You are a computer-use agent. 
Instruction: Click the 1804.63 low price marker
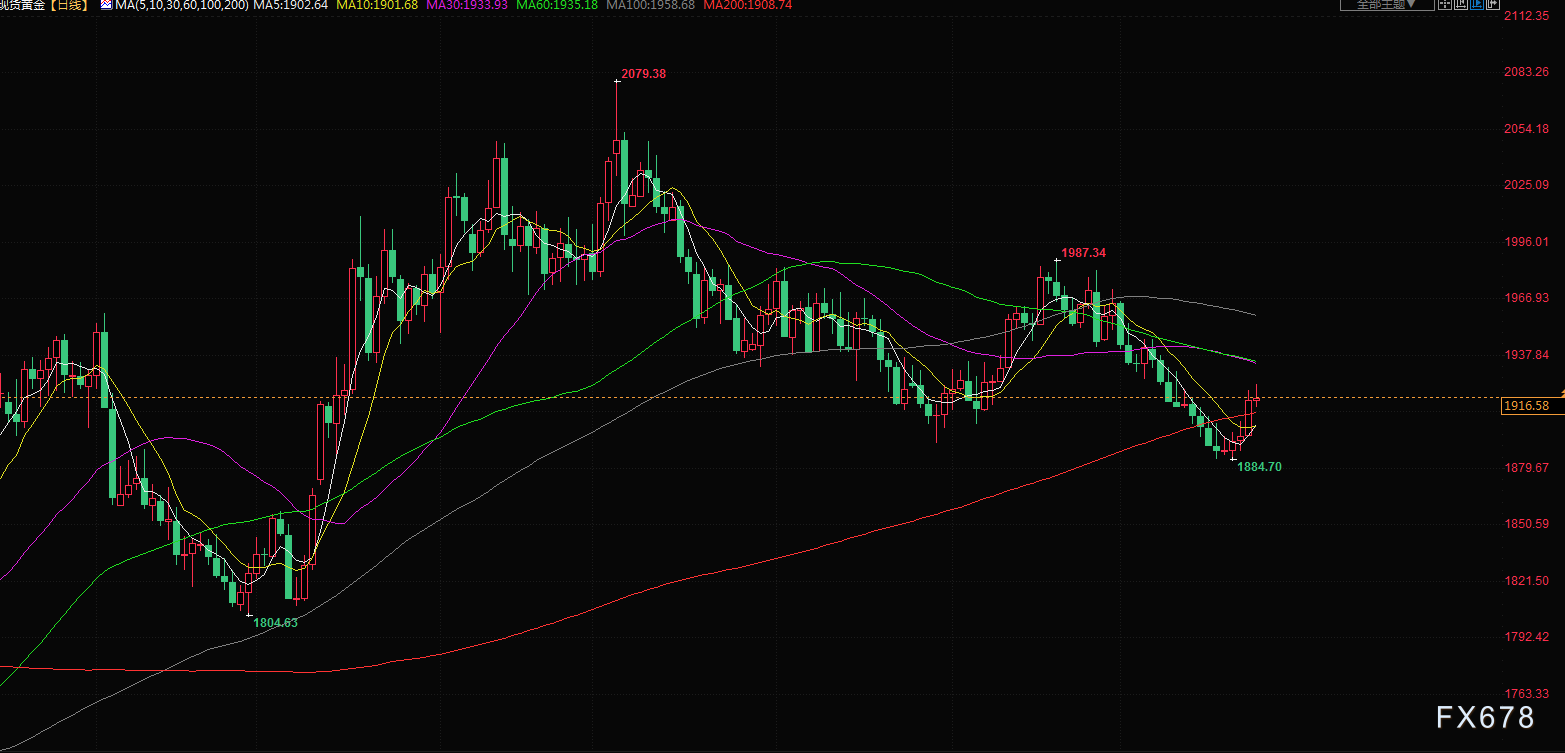coord(275,622)
